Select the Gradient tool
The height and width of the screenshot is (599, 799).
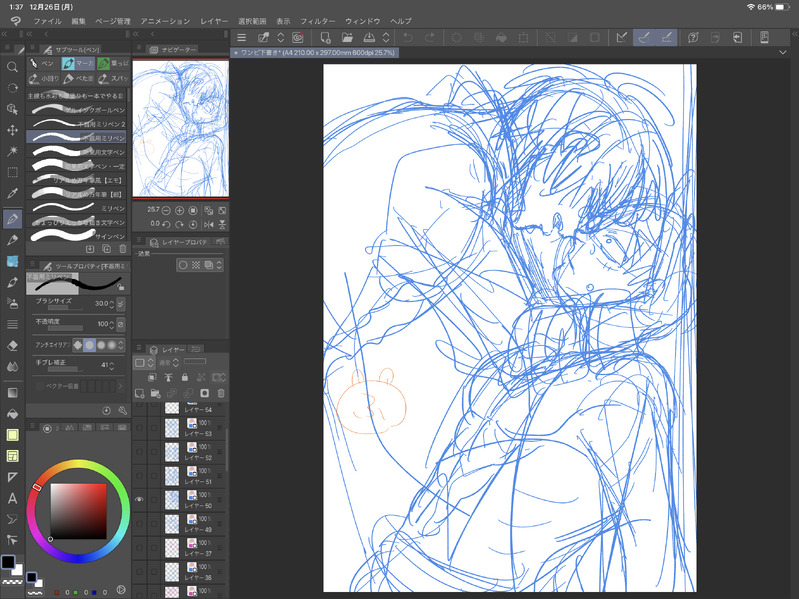12,393
